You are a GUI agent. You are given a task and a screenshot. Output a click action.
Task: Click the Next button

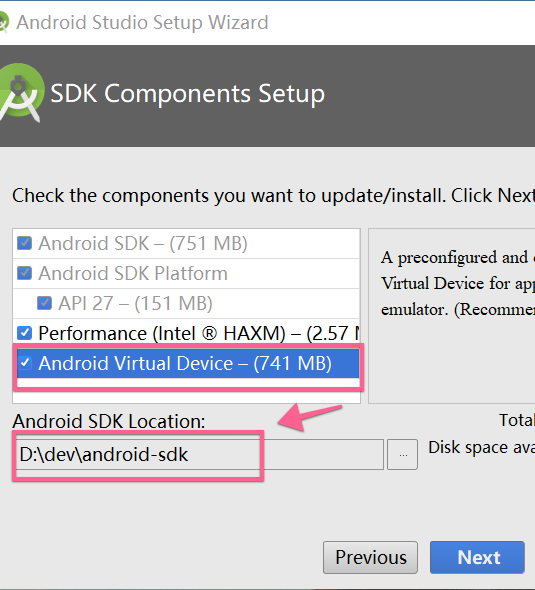(x=477, y=557)
